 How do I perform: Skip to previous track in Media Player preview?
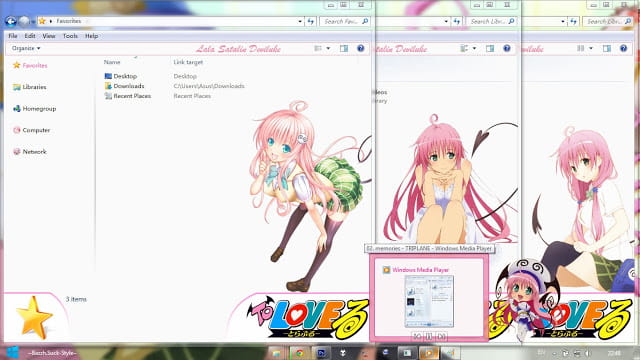click(x=417, y=336)
